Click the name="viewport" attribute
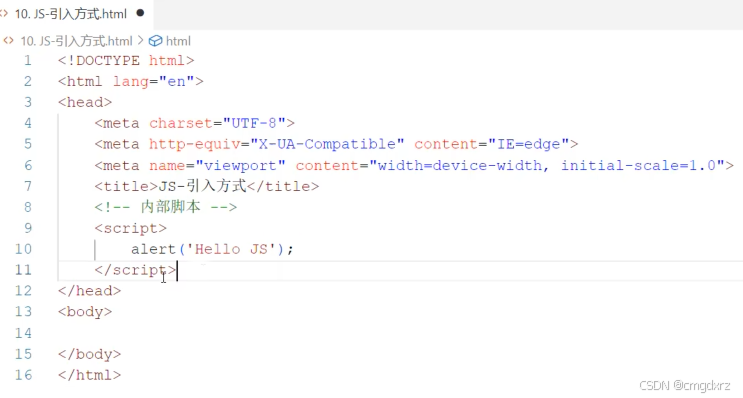743x398 pixels. click(217, 165)
